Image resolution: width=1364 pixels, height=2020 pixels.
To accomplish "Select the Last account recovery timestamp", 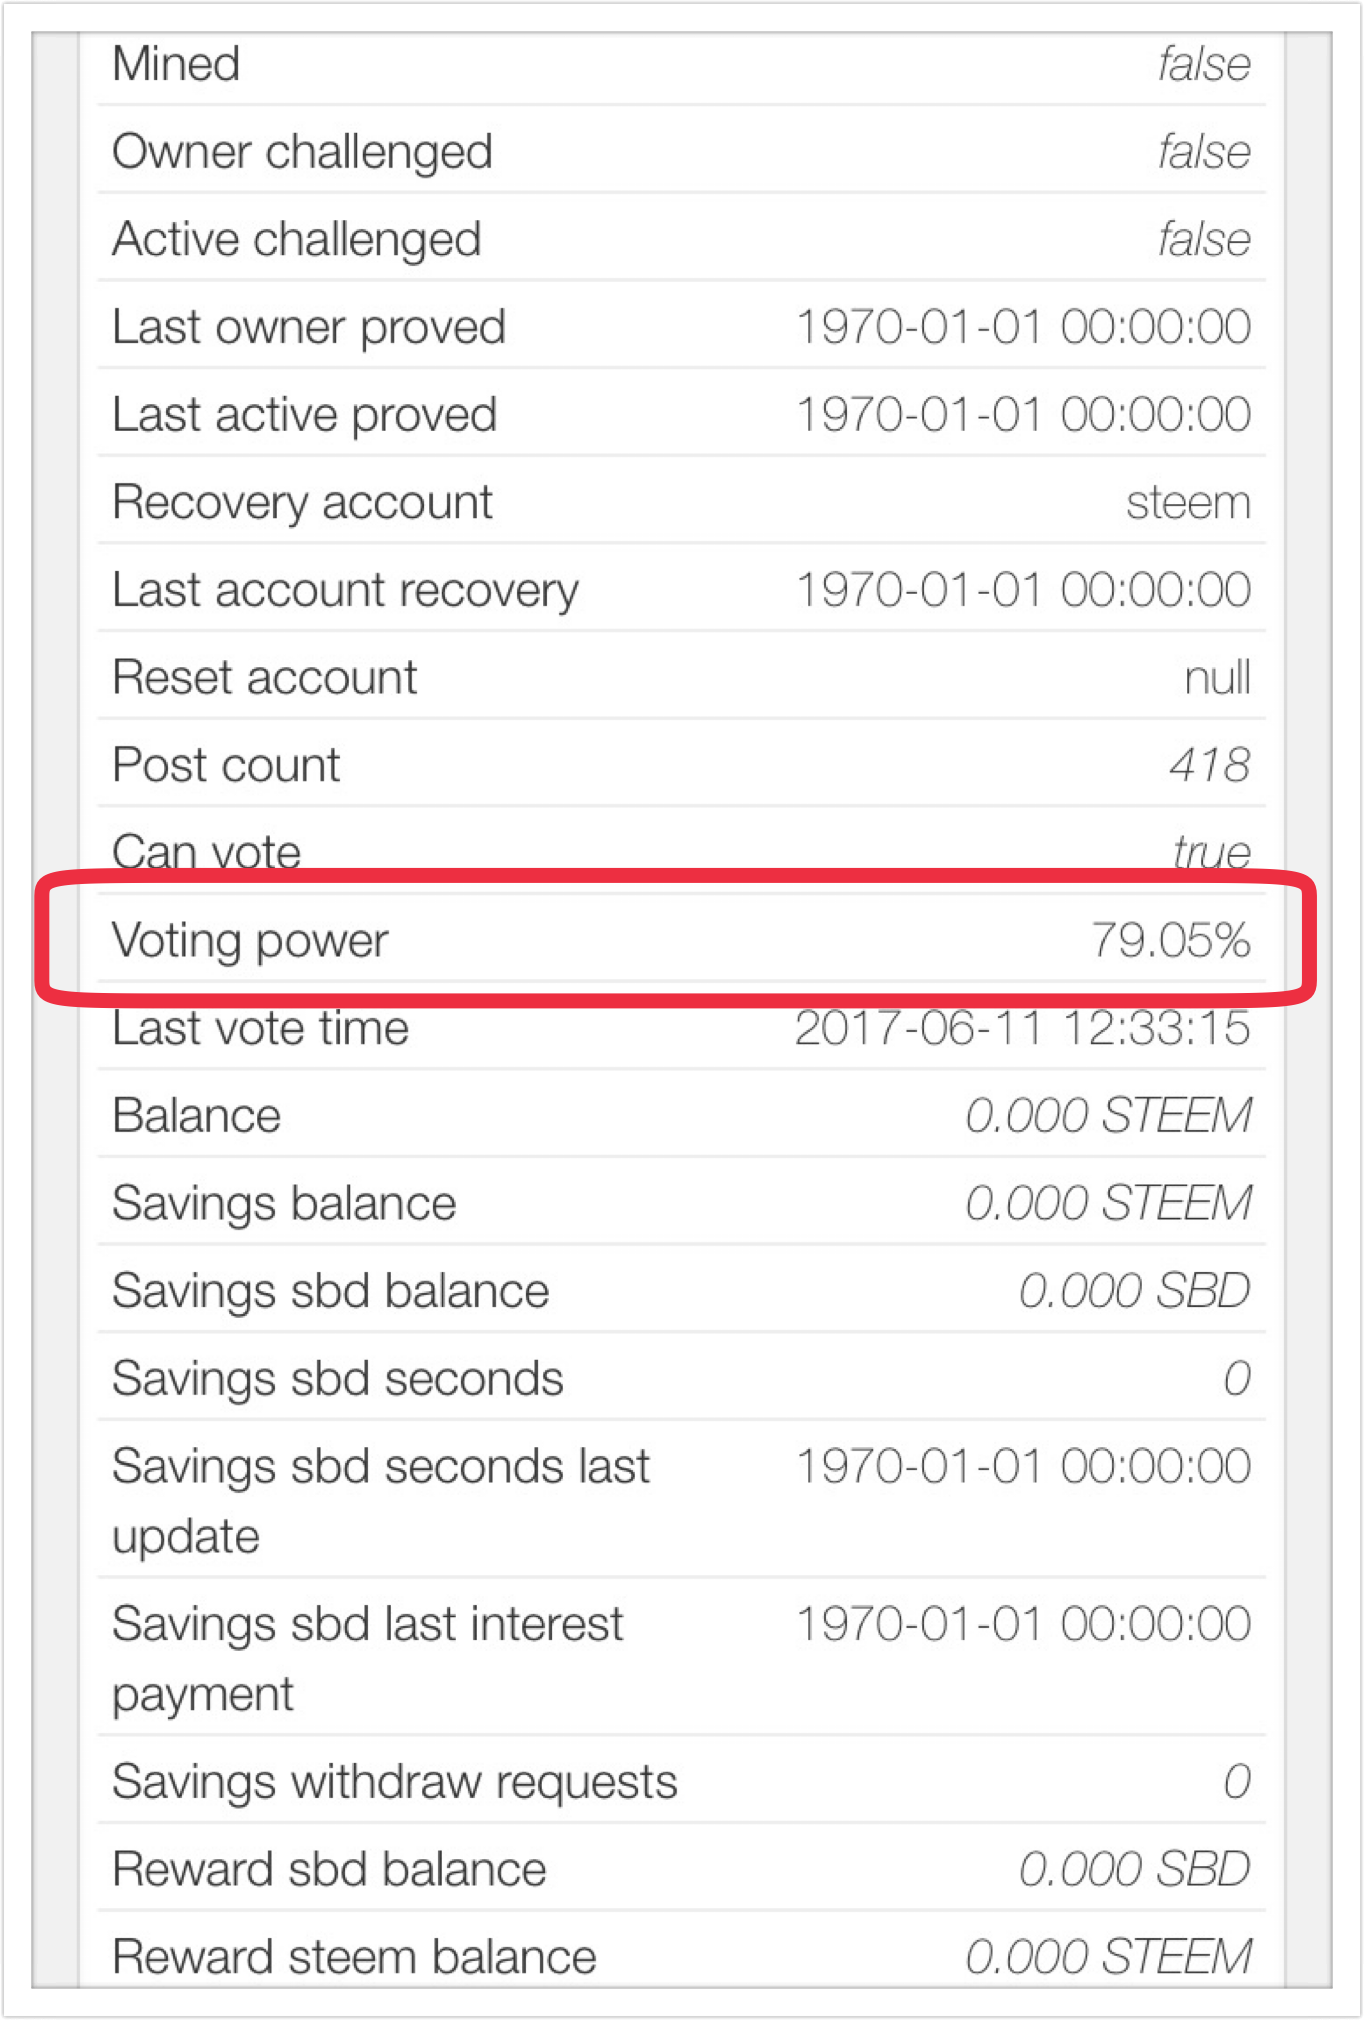I will (x=1023, y=590).
